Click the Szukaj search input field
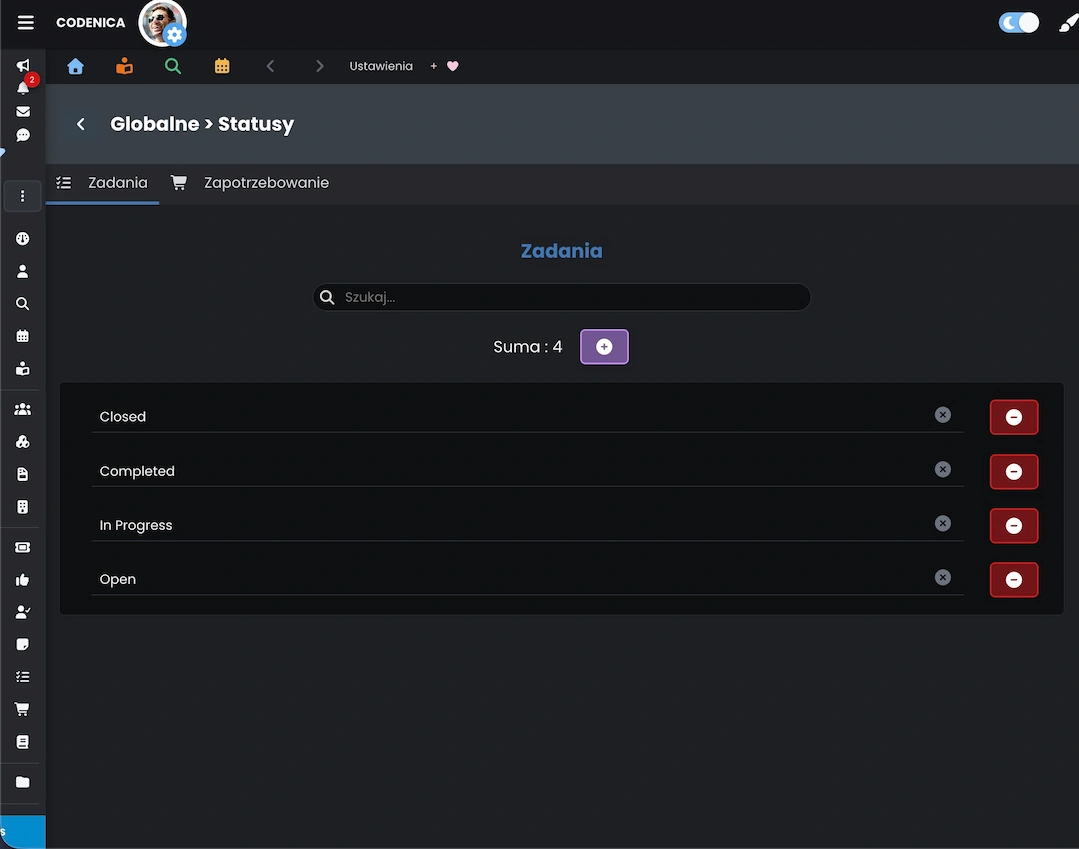This screenshot has height=849, width=1079. coord(570,297)
